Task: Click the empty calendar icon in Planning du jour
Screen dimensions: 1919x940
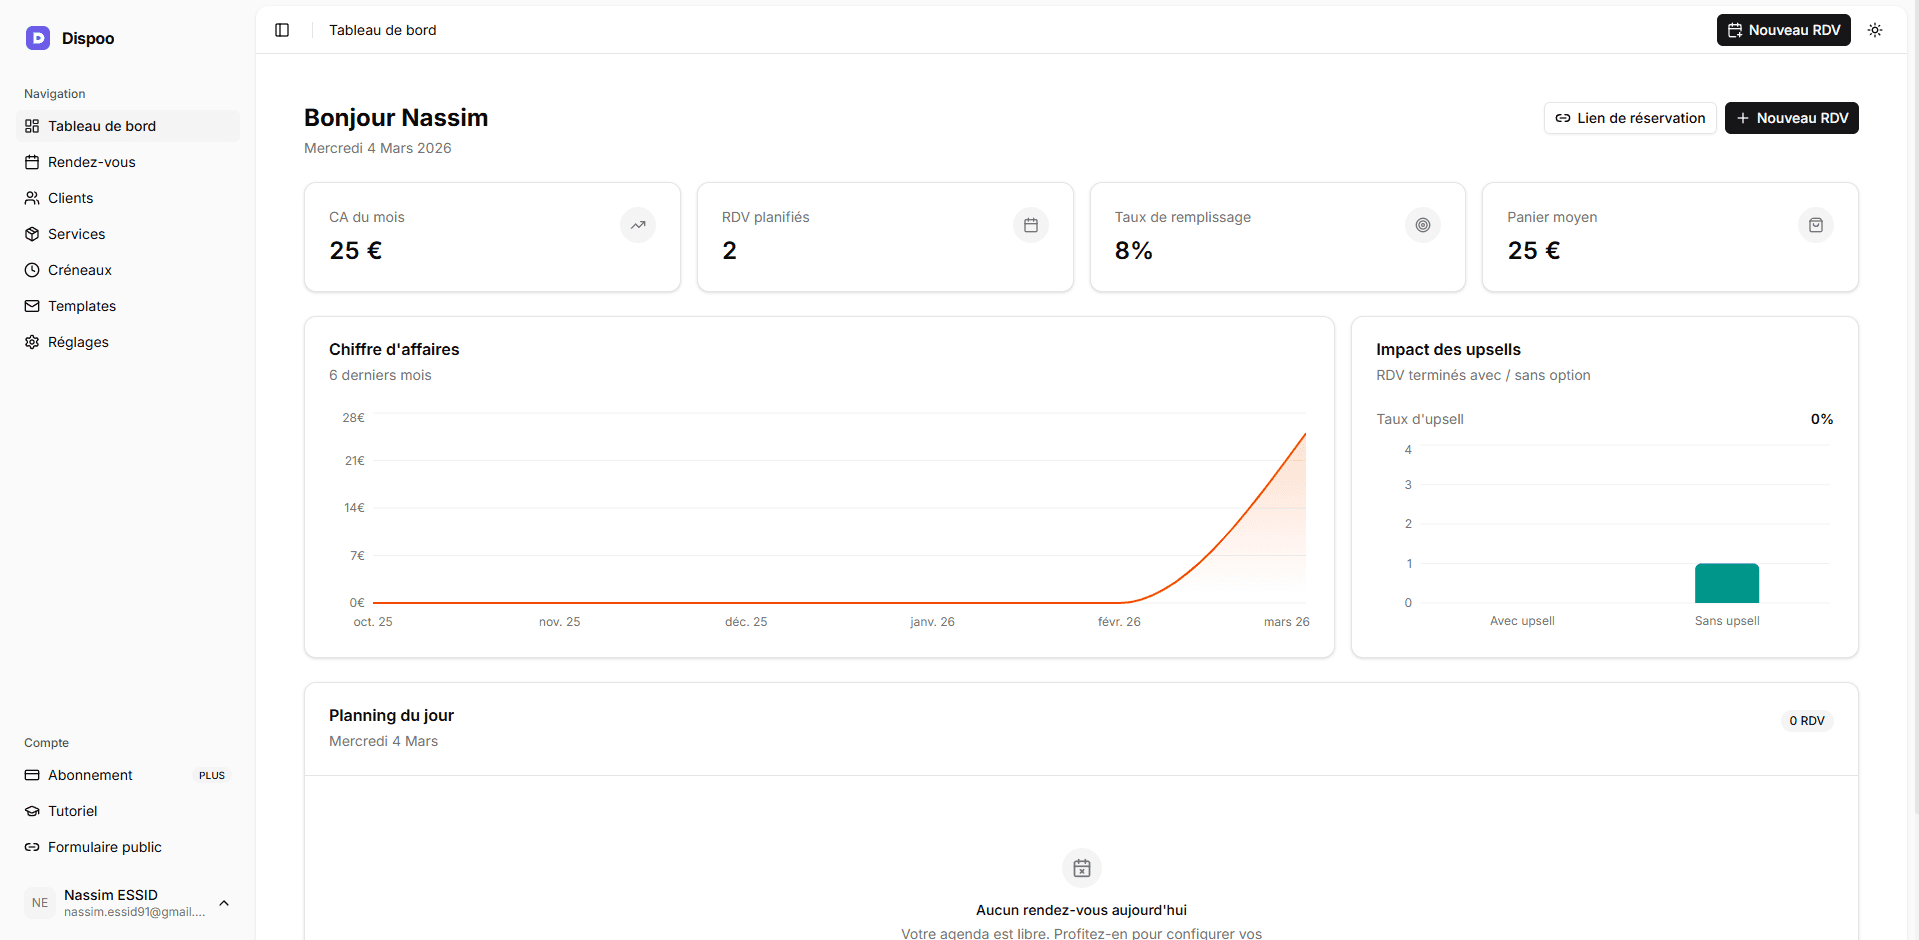Action: point(1082,868)
